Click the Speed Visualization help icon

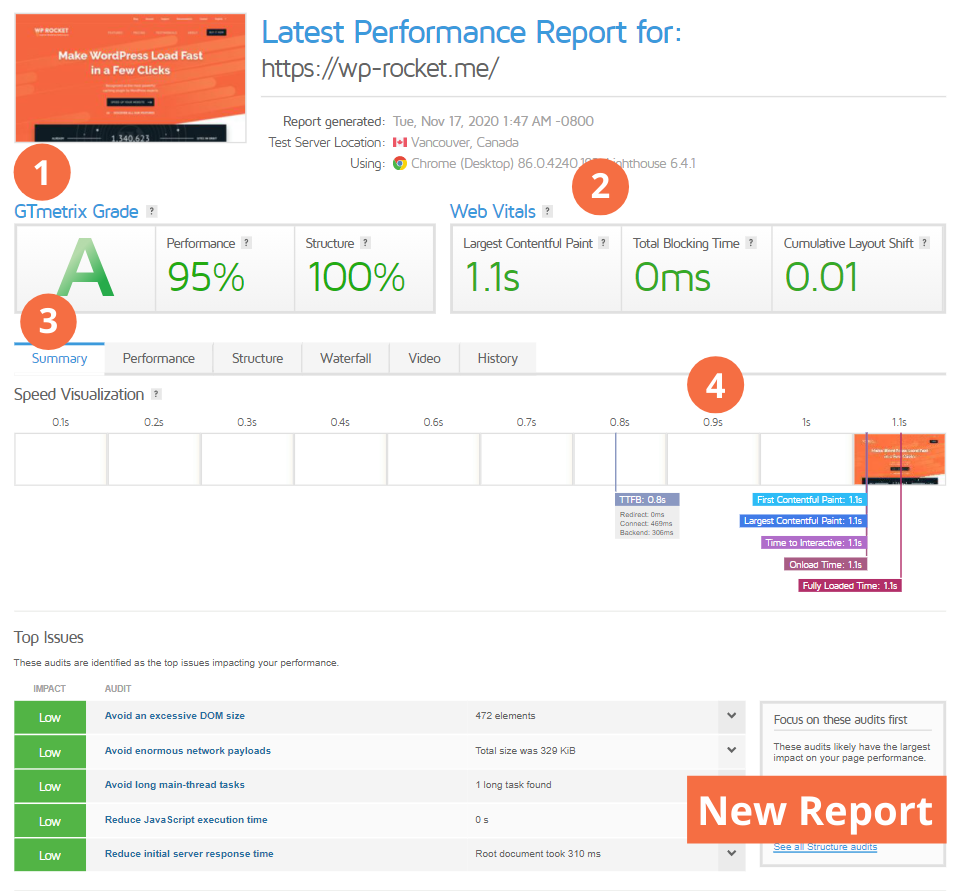coord(156,394)
